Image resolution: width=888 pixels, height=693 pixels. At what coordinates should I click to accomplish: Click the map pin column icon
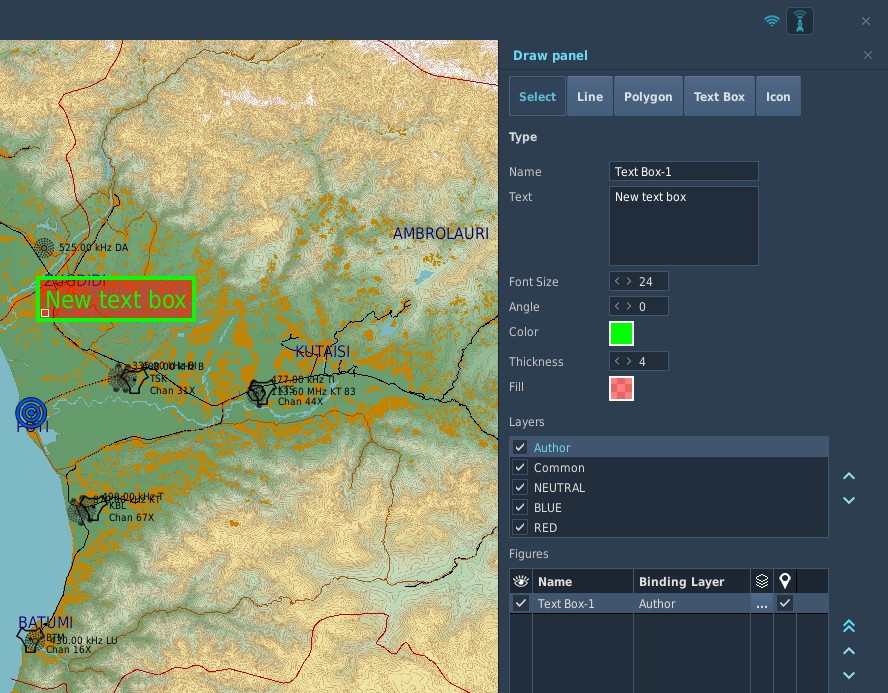784,581
